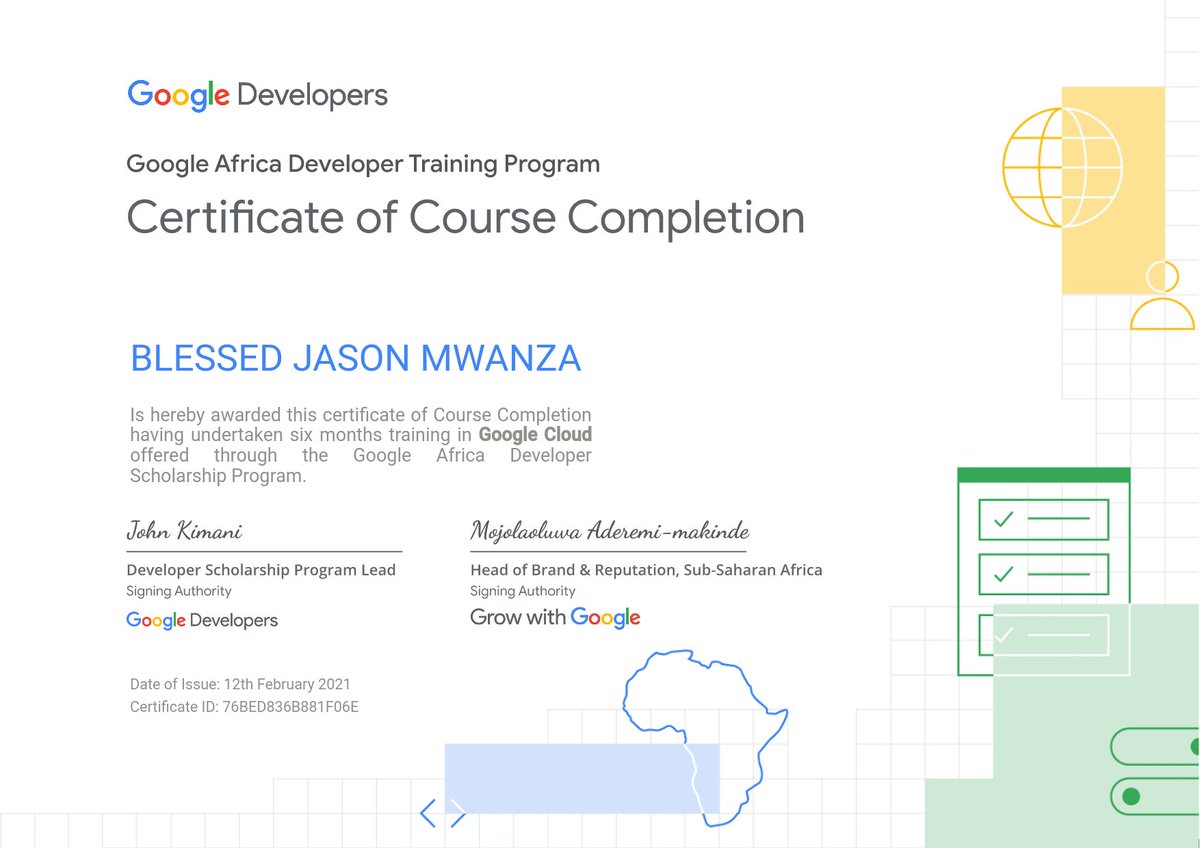1200x848 pixels.
Task: Click the yellow person outline icon
Action: pos(1162,295)
